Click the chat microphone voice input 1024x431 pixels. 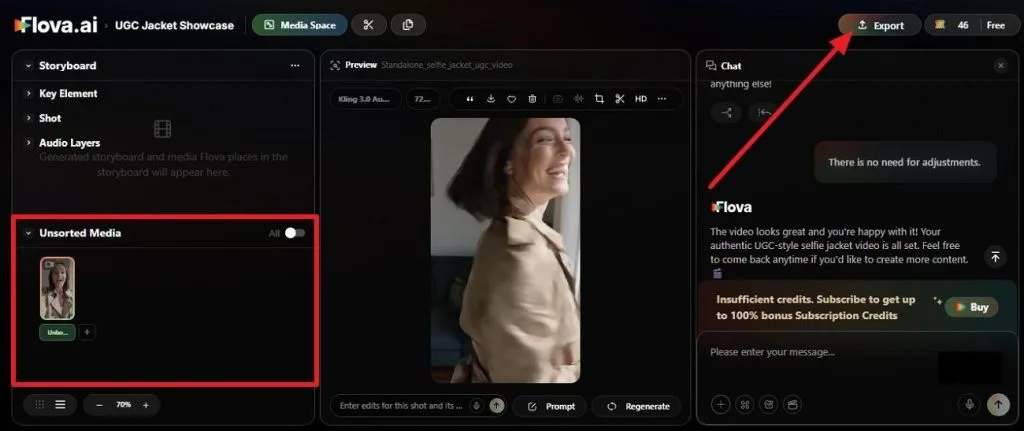click(970, 405)
